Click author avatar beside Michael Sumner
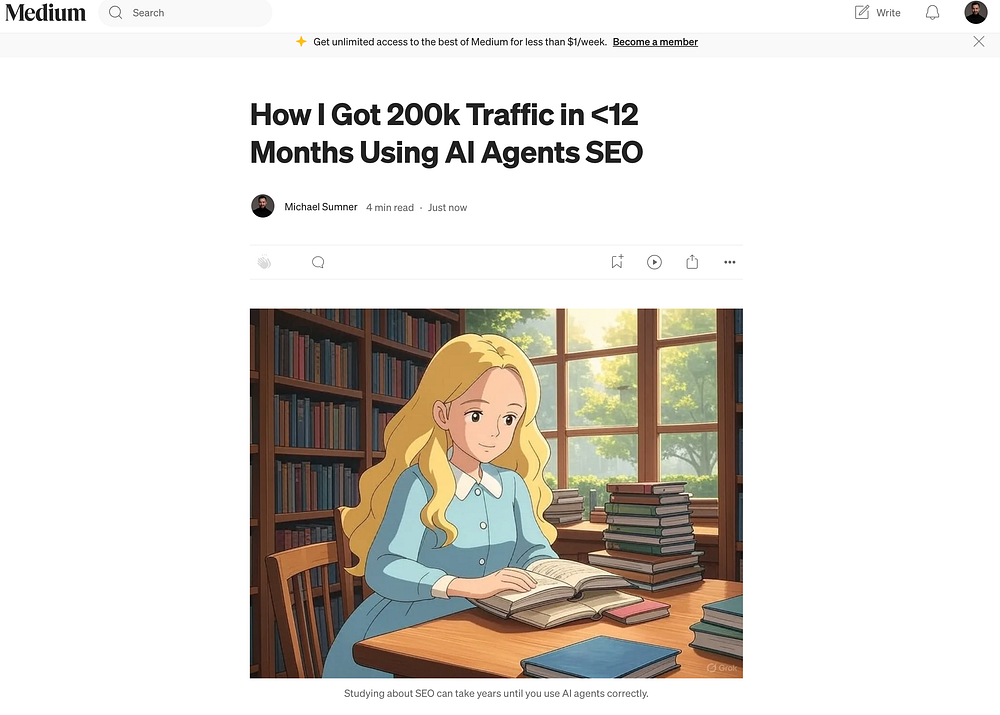 (x=263, y=206)
